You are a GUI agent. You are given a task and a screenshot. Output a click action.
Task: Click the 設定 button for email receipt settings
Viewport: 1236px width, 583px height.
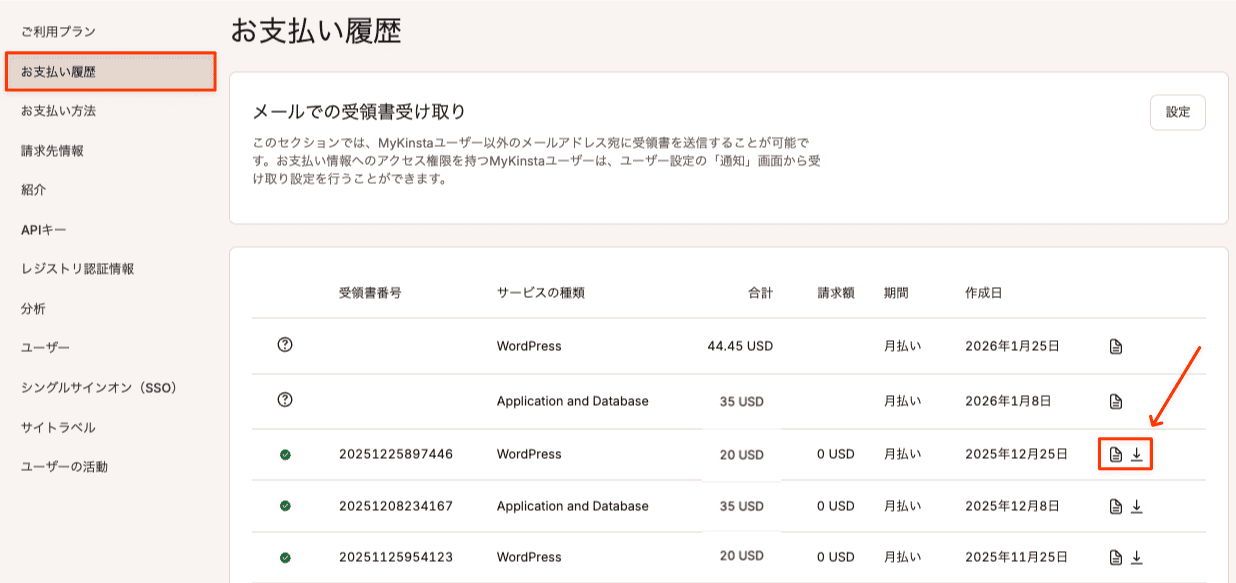point(1178,112)
